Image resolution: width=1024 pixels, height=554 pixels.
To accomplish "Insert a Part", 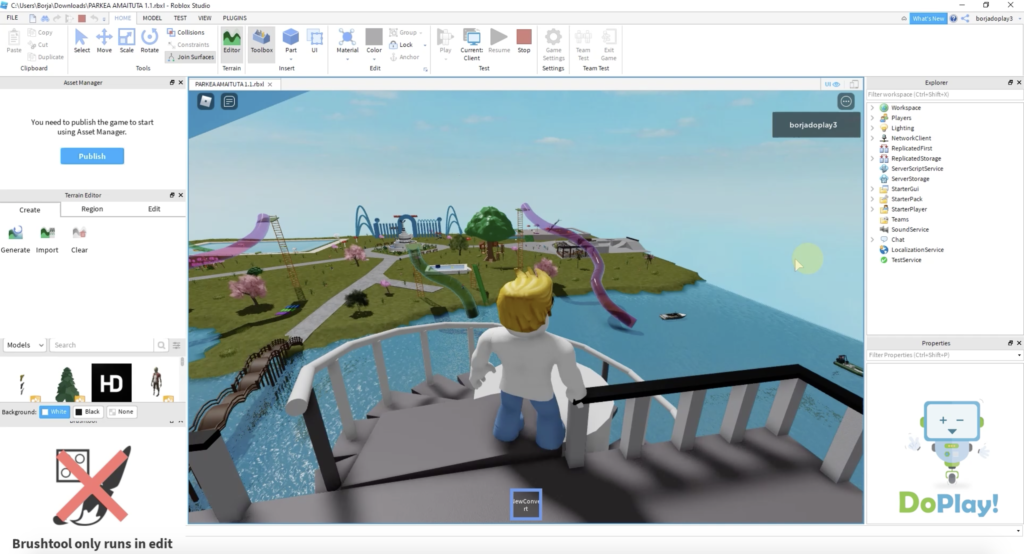I will coord(291,41).
